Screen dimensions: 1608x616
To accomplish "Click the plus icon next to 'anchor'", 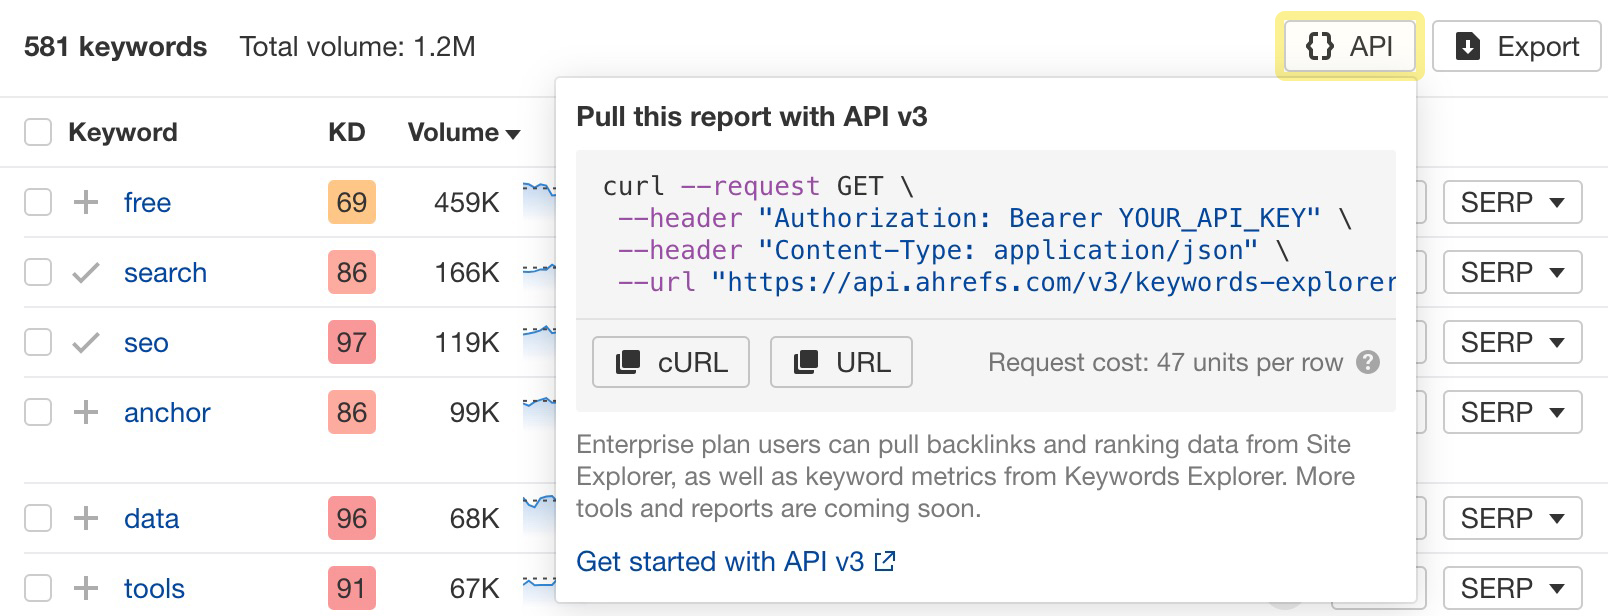I will click(x=86, y=412).
